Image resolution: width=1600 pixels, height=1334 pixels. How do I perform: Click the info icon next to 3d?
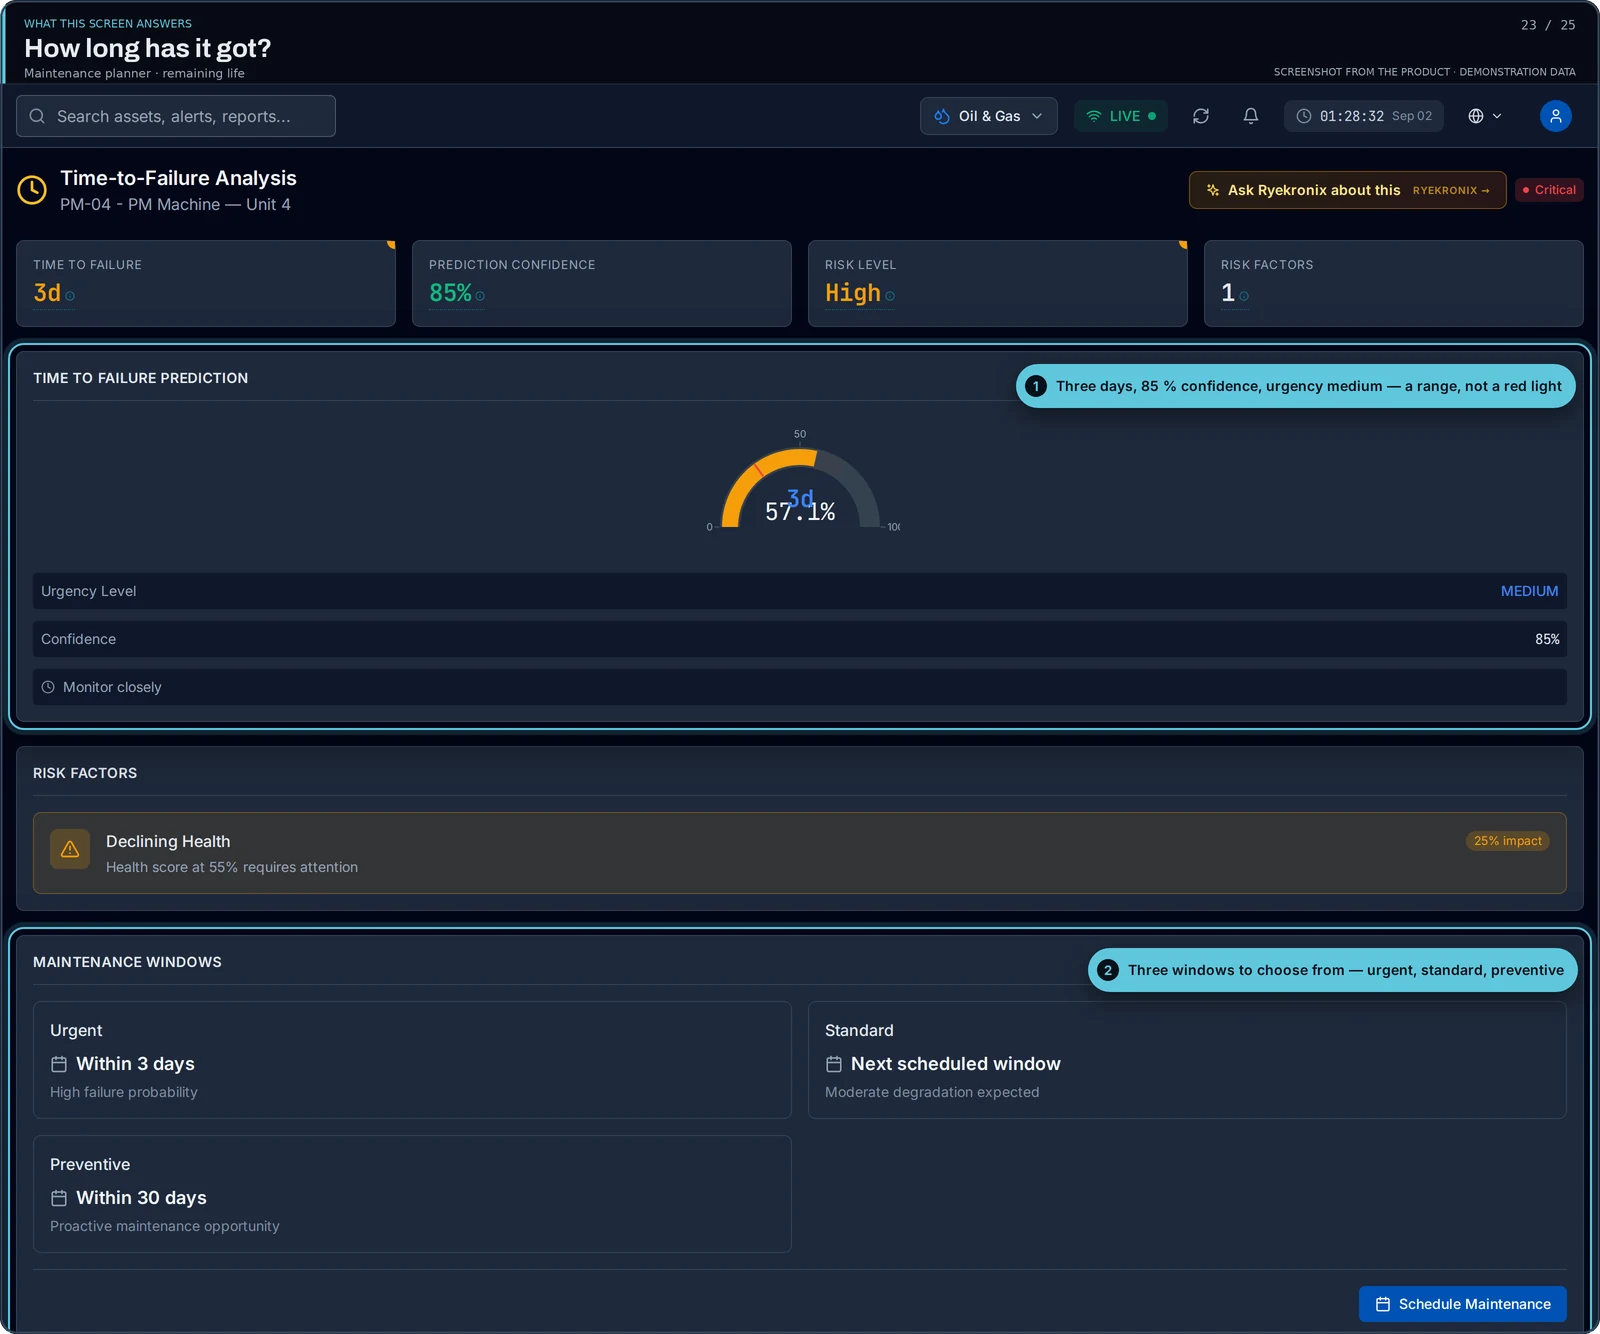pyautogui.click(x=70, y=296)
